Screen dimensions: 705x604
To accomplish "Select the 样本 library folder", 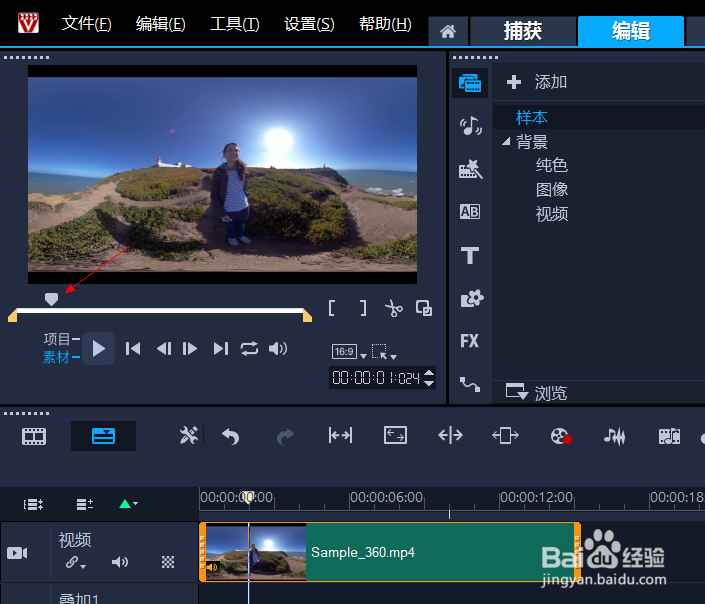I will (531, 117).
